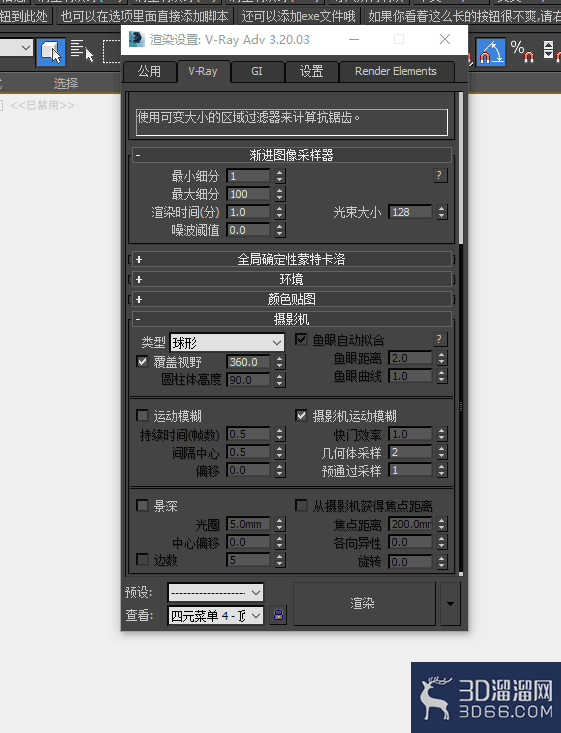
Task: Expand the 全局确定性蒙特卡洛 rollout
Action: [x=292, y=259]
